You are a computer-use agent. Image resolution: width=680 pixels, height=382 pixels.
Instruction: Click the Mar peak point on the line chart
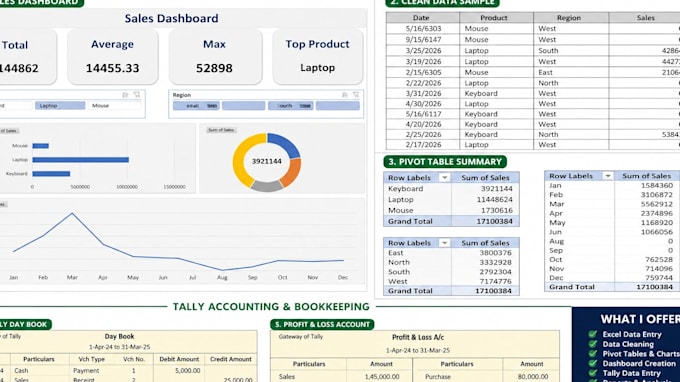coord(72,213)
